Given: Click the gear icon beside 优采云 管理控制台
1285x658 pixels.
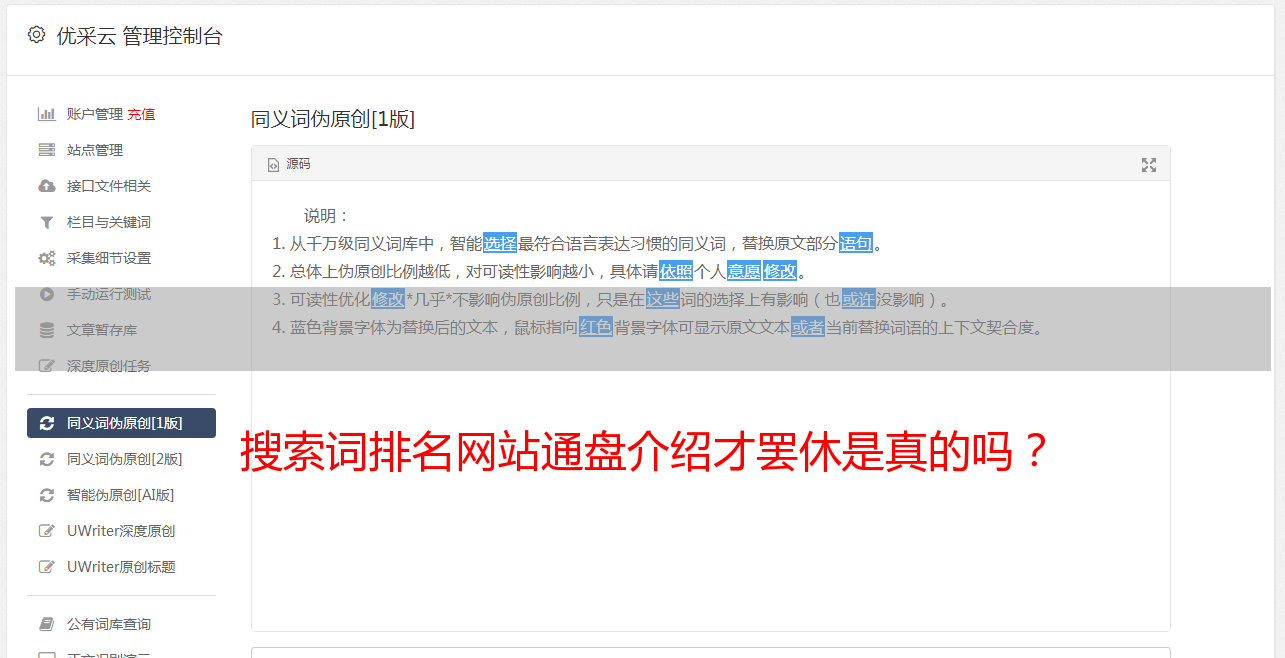Looking at the screenshot, I should tap(37, 35).
